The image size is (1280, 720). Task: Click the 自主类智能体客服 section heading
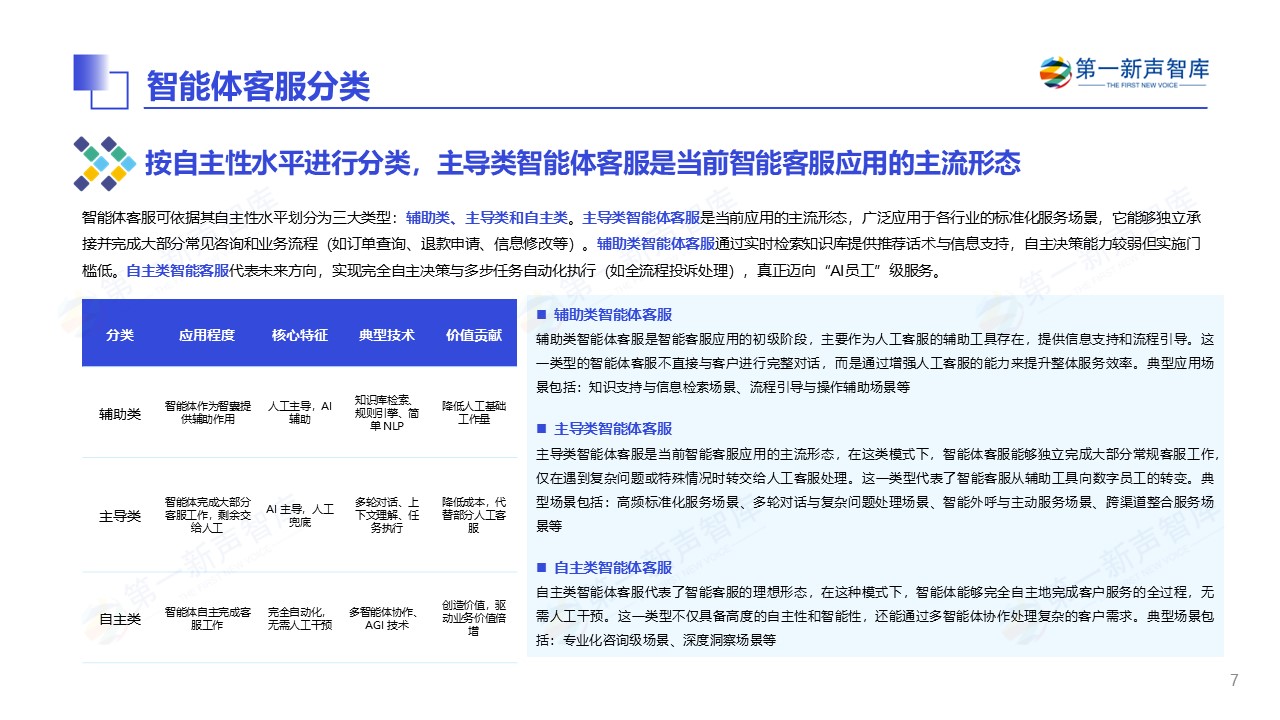[613, 567]
